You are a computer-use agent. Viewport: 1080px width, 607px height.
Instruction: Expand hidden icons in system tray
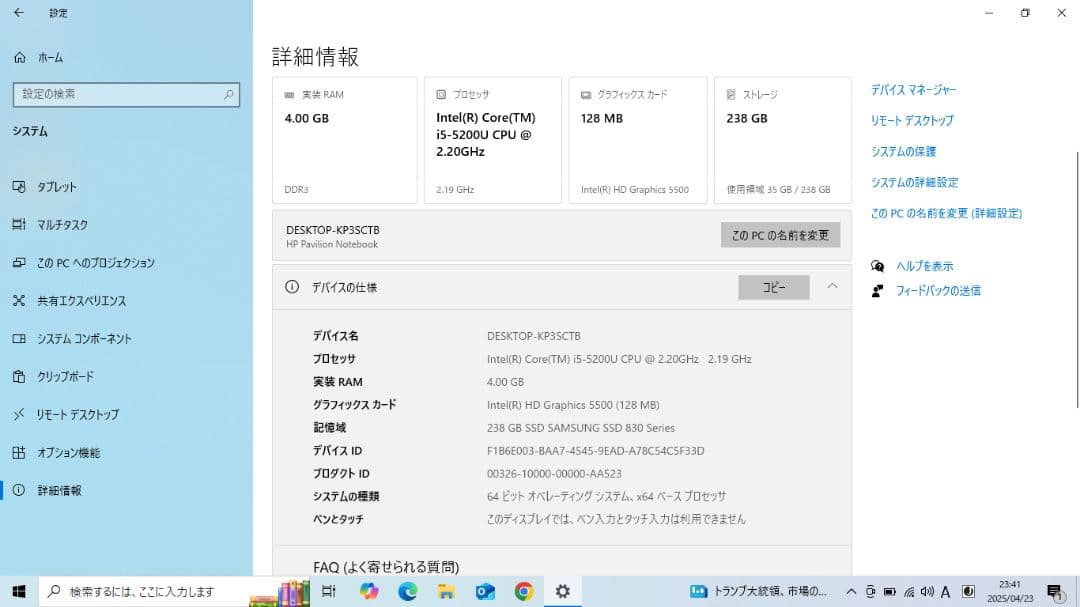coord(849,591)
